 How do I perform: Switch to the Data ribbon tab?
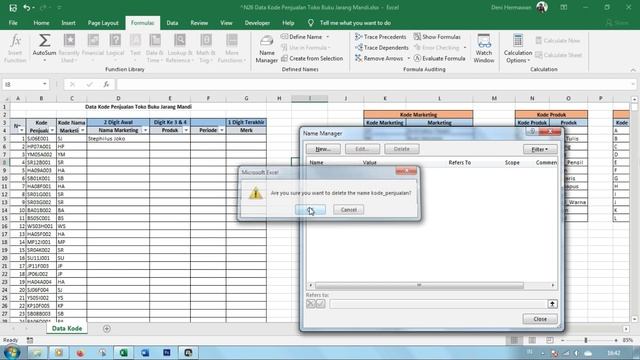point(172,23)
